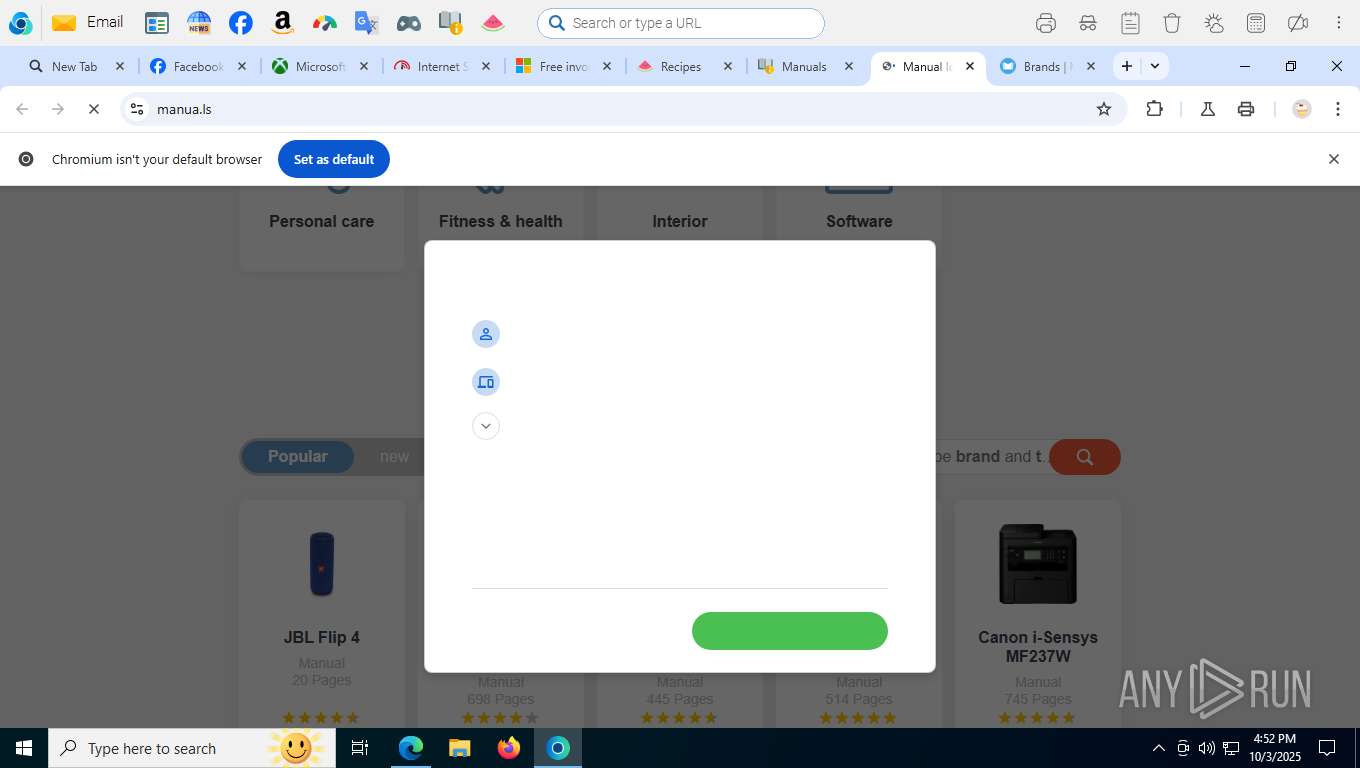This screenshot has width=1360, height=768.
Task: Go forward with the forward arrow
Action: (58, 109)
